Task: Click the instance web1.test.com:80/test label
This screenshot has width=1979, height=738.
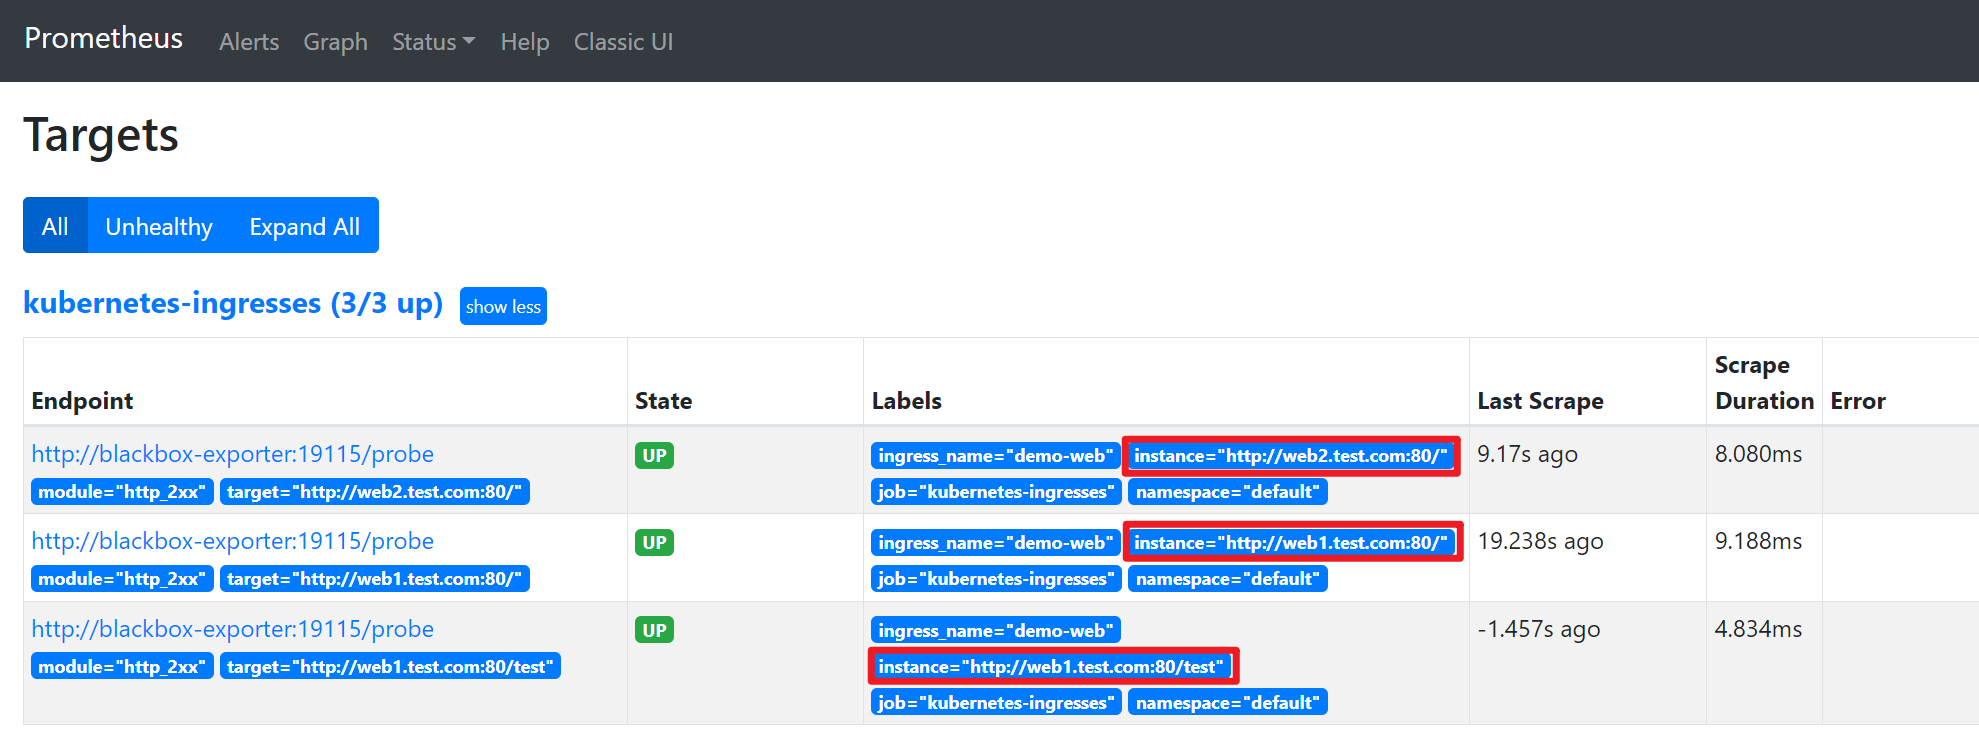Action: tap(1051, 667)
